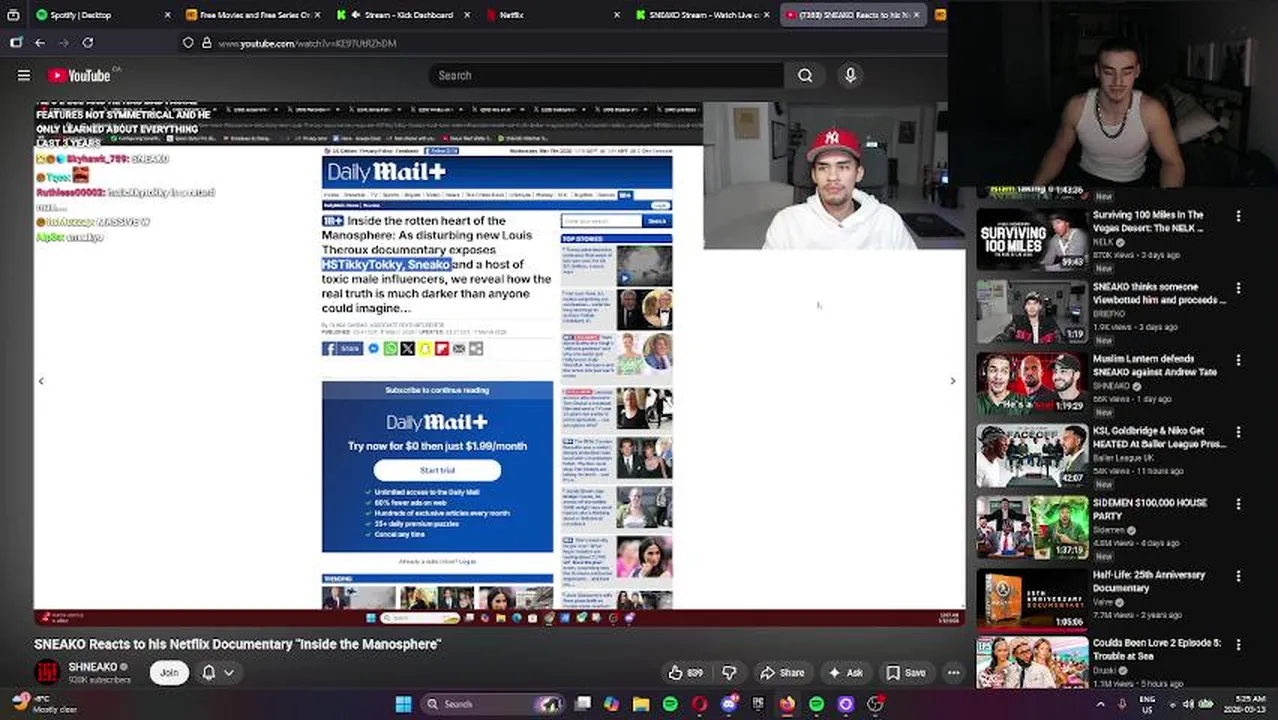Click the browser address bar URL
The height and width of the screenshot is (720, 1278).
click(x=307, y=43)
